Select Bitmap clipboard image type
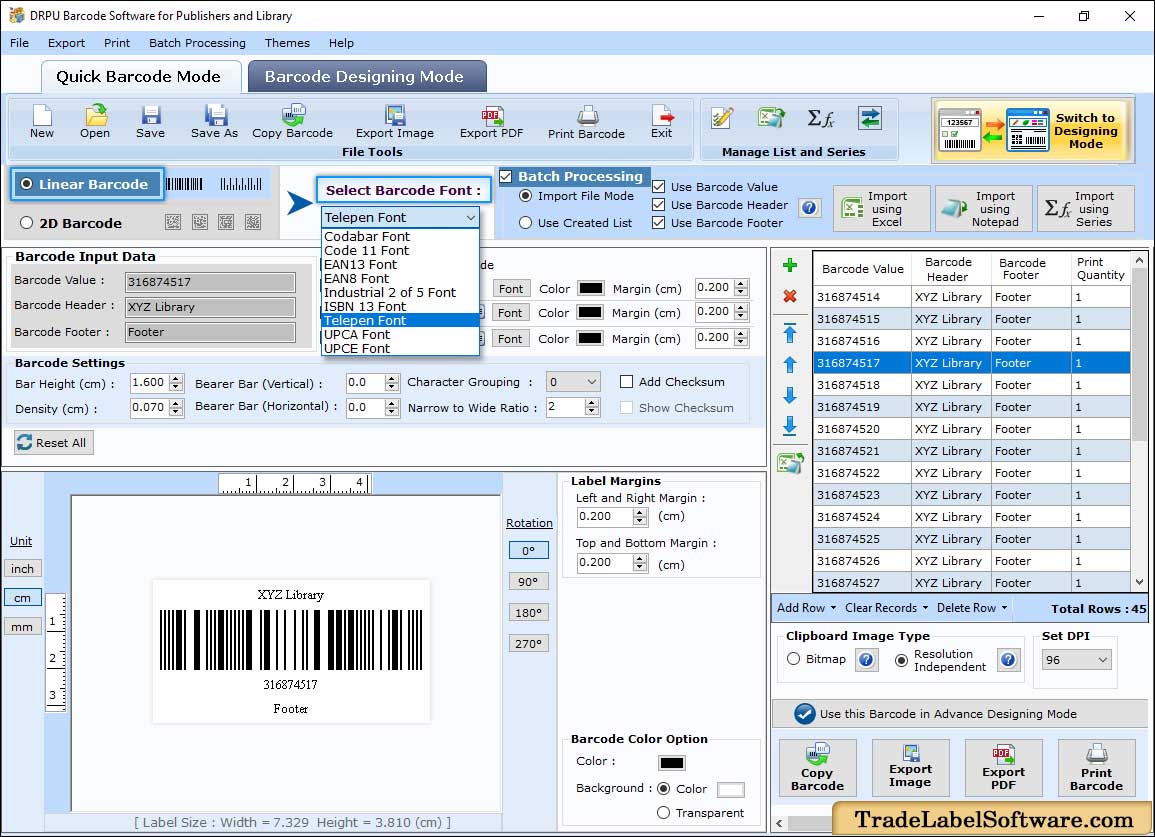 pos(793,659)
